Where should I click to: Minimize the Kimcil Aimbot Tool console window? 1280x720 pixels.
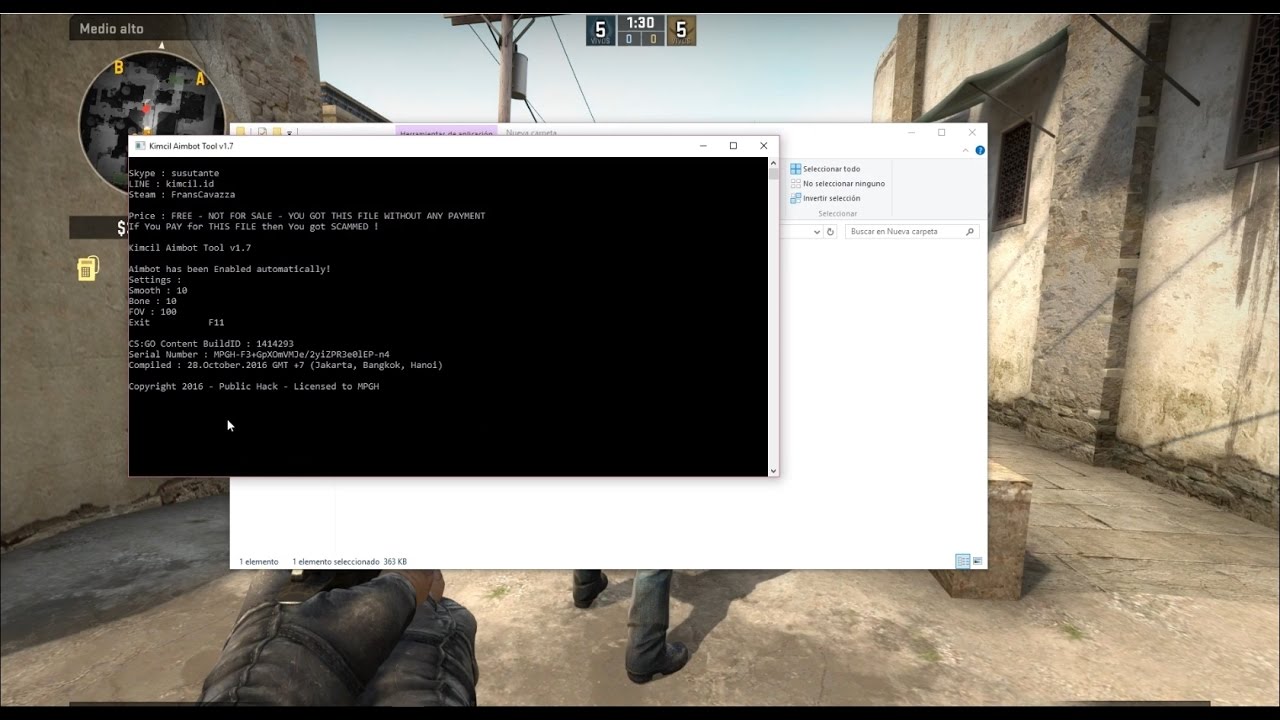[703, 146]
